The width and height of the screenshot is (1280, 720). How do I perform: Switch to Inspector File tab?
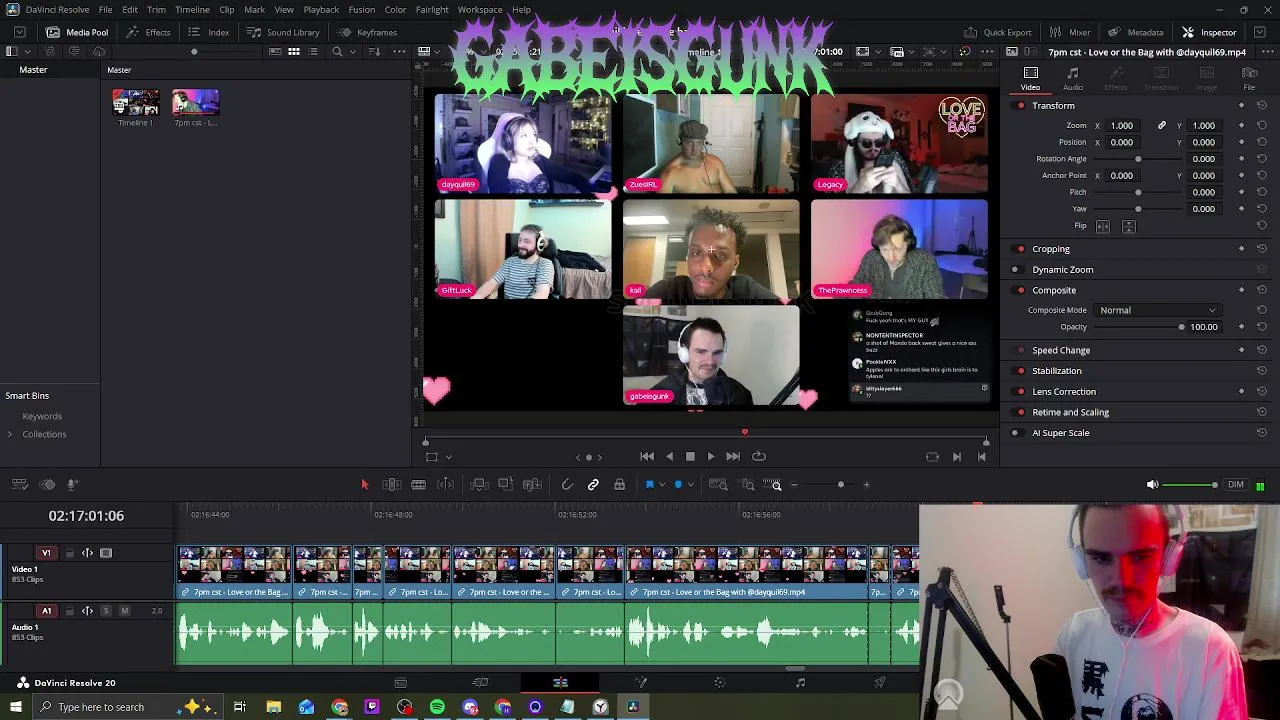tap(1249, 79)
